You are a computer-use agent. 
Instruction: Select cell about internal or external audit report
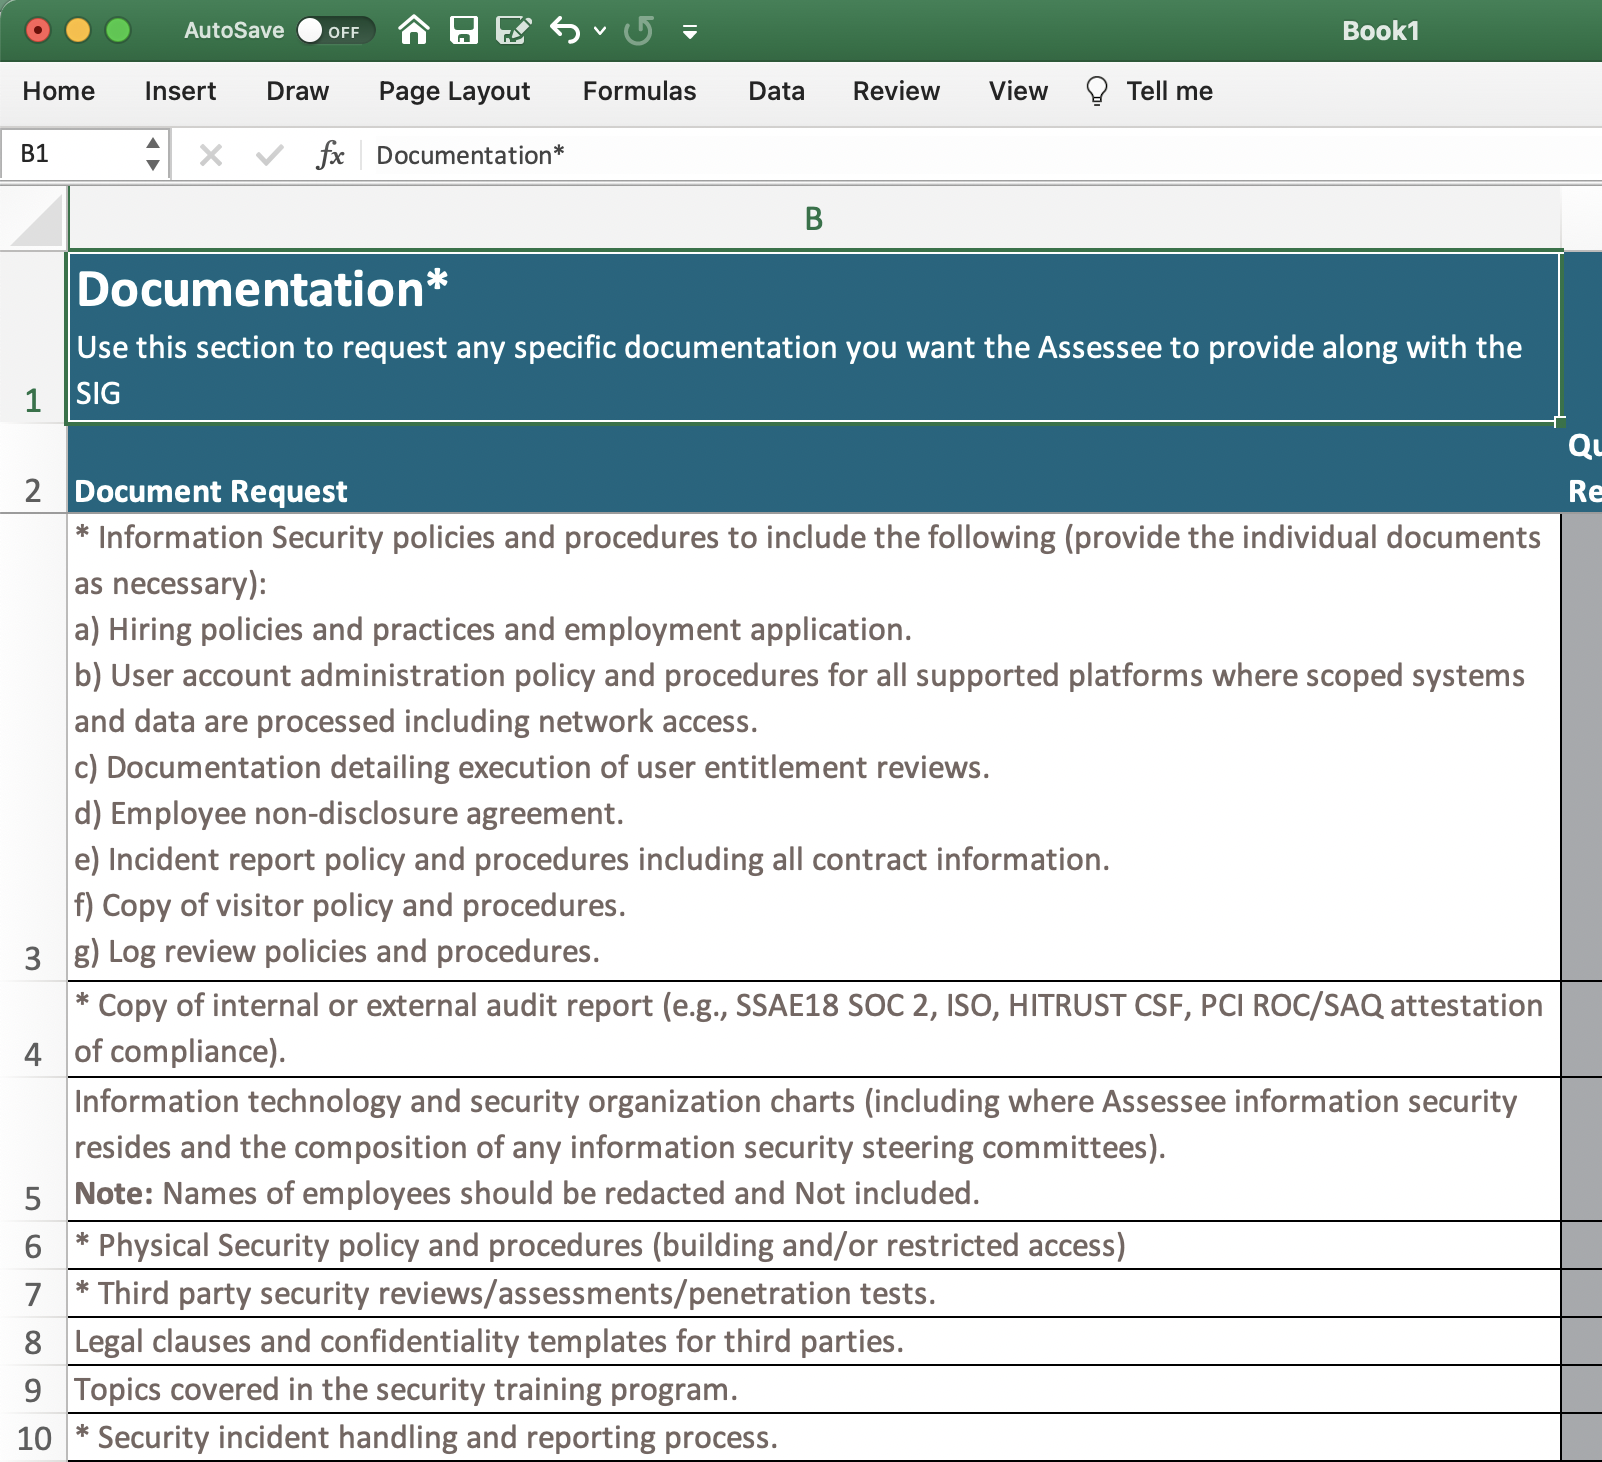coord(814,1029)
